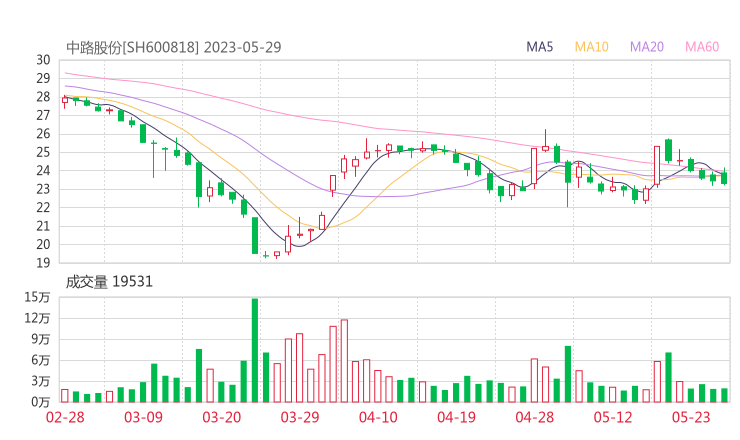Viewport: 740px width, 440px height.
Task: Click the MA60 legend label
Action: tap(702, 47)
